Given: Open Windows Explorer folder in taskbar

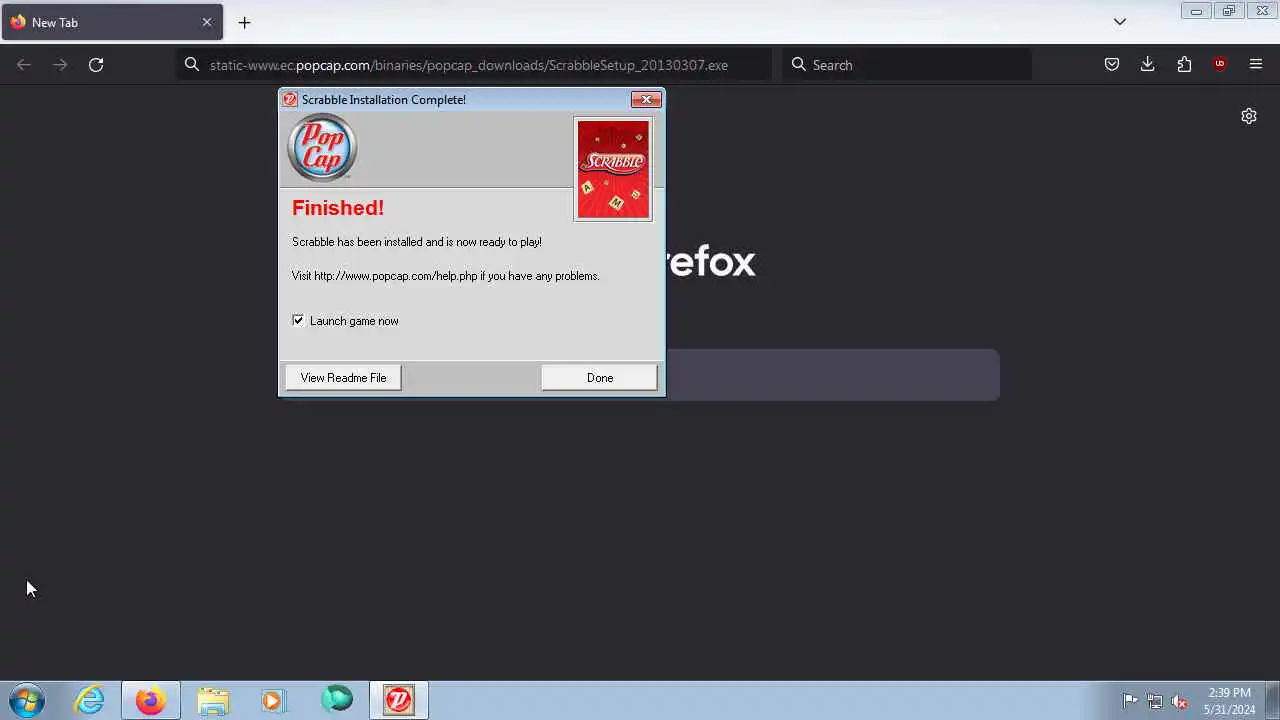Looking at the screenshot, I should [x=213, y=701].
